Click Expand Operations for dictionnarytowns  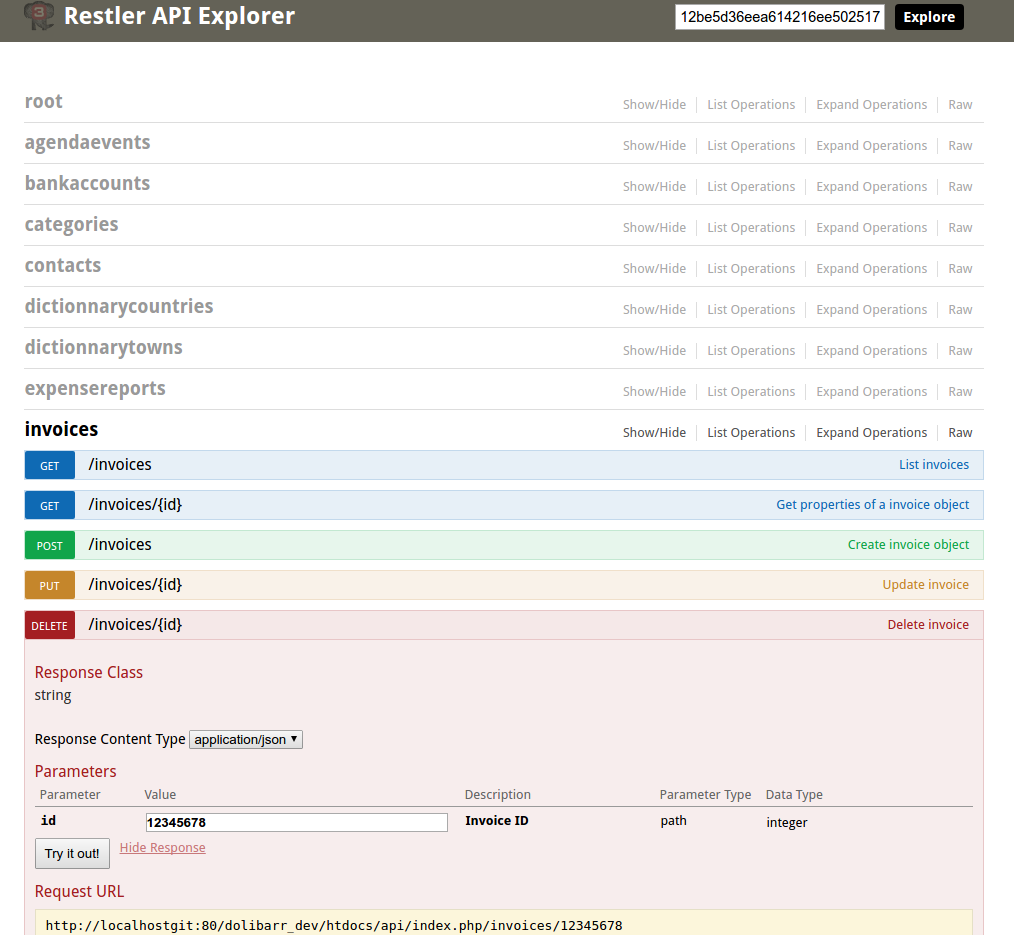(871, 350)
